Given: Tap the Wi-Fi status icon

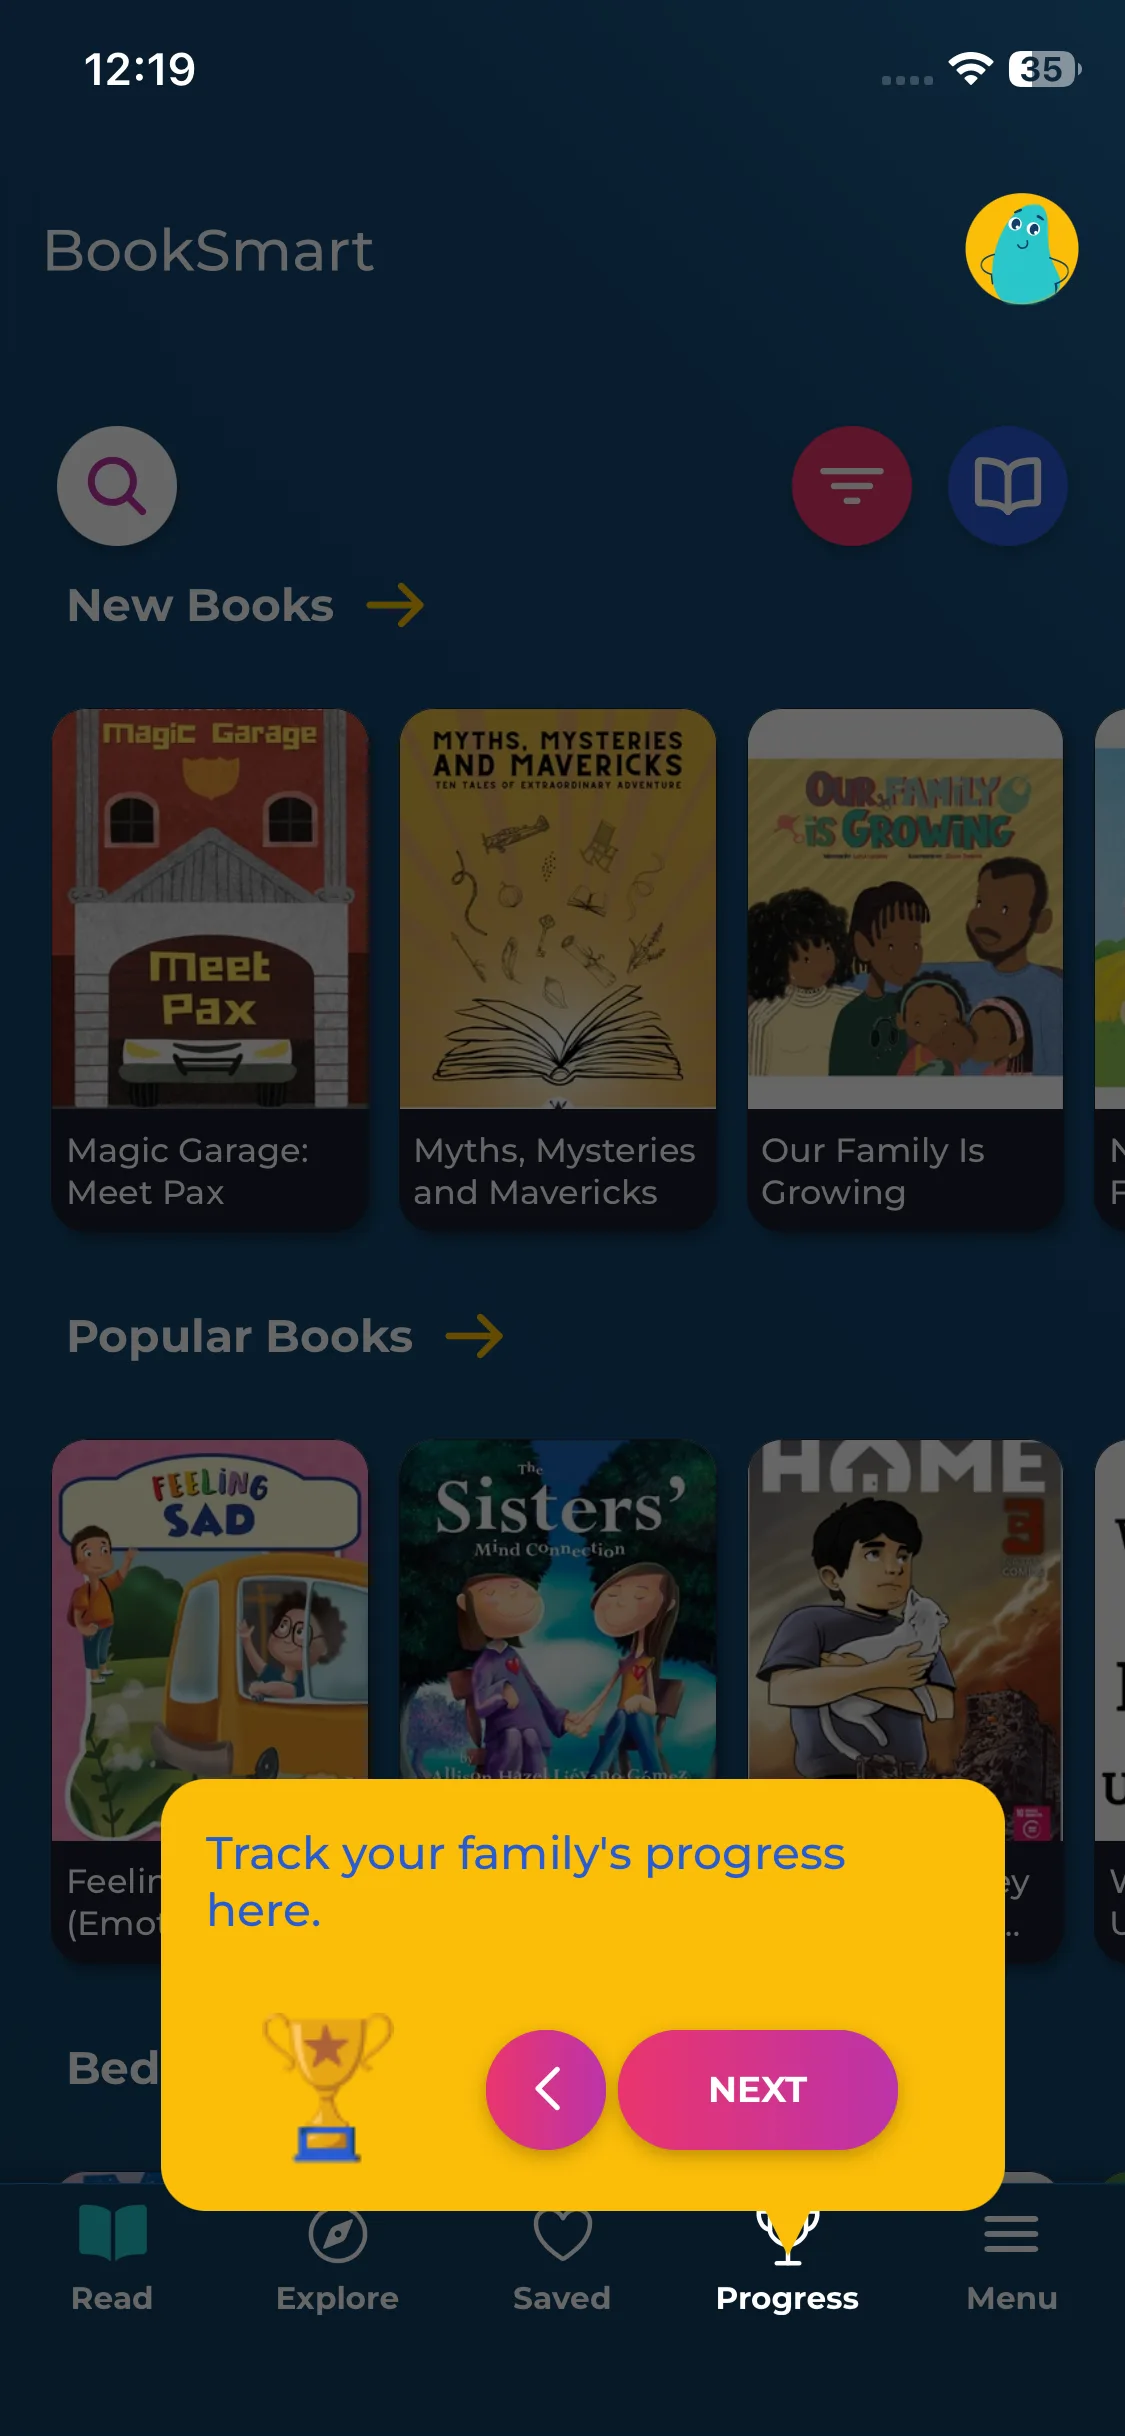Looking at the screenshot, I should coord(970,69).
